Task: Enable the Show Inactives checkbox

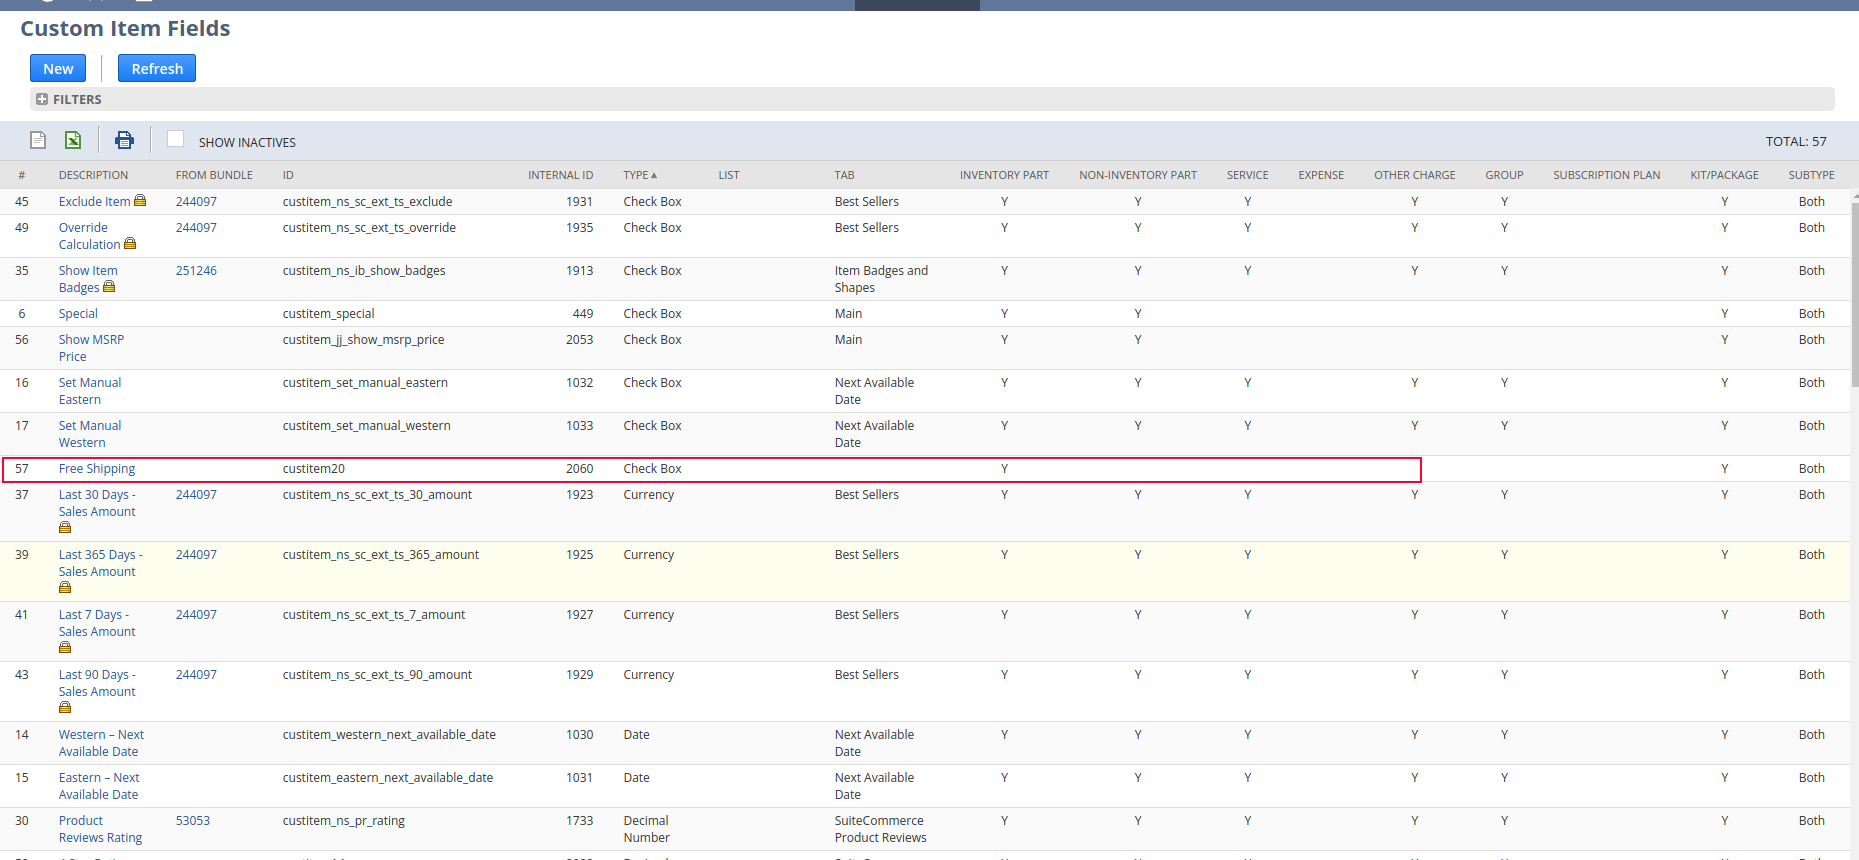Action: [x=176, y=139]
